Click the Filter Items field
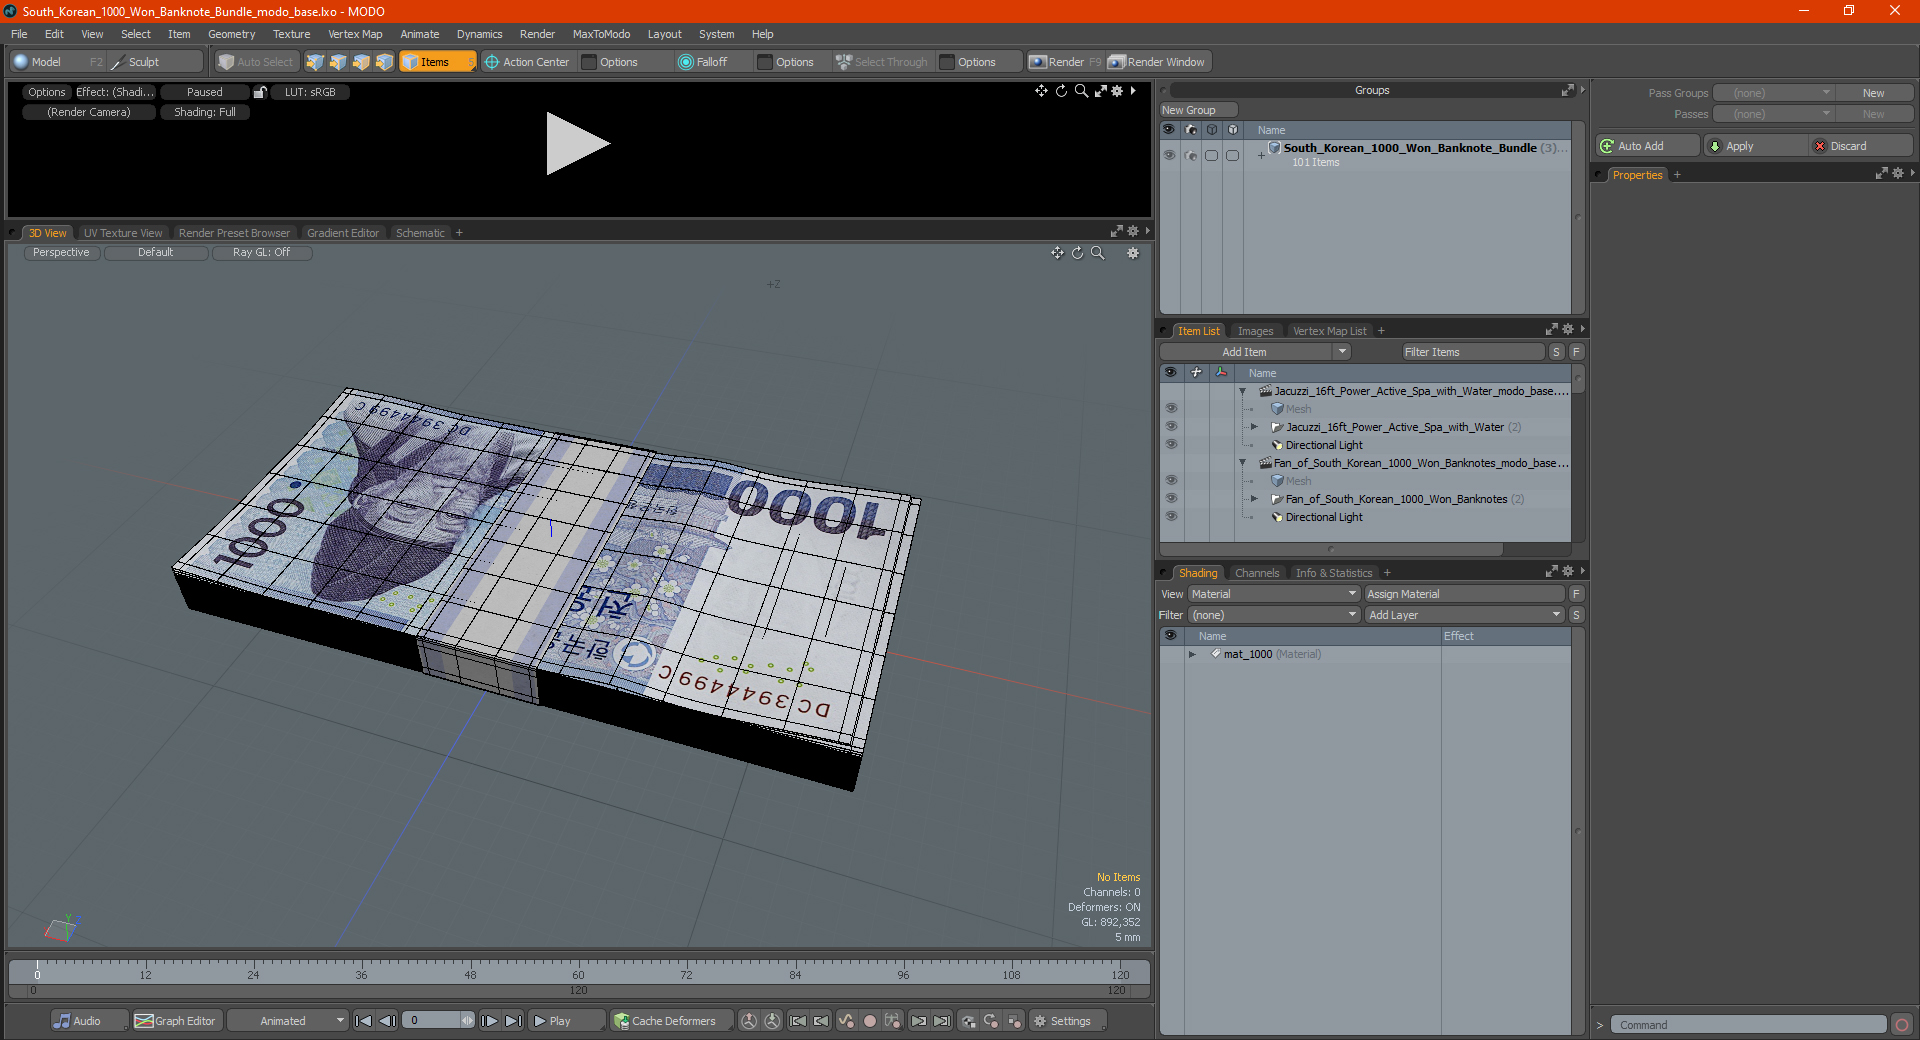 coord(1473,352)
